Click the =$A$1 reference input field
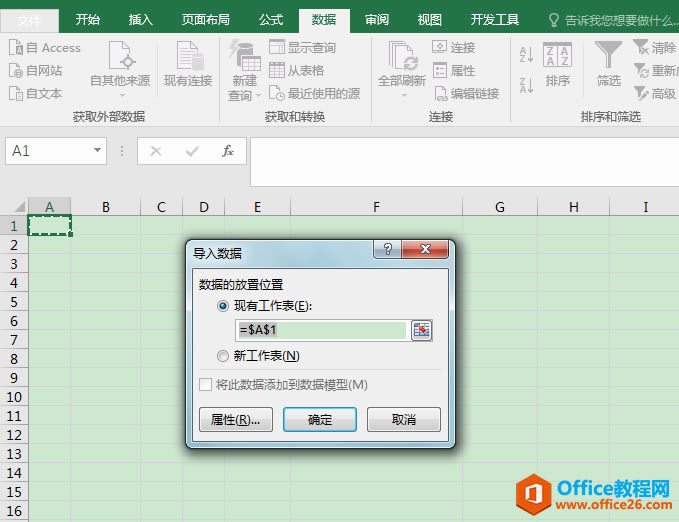This screenshot has width=679, height=522. click(323, 330)
